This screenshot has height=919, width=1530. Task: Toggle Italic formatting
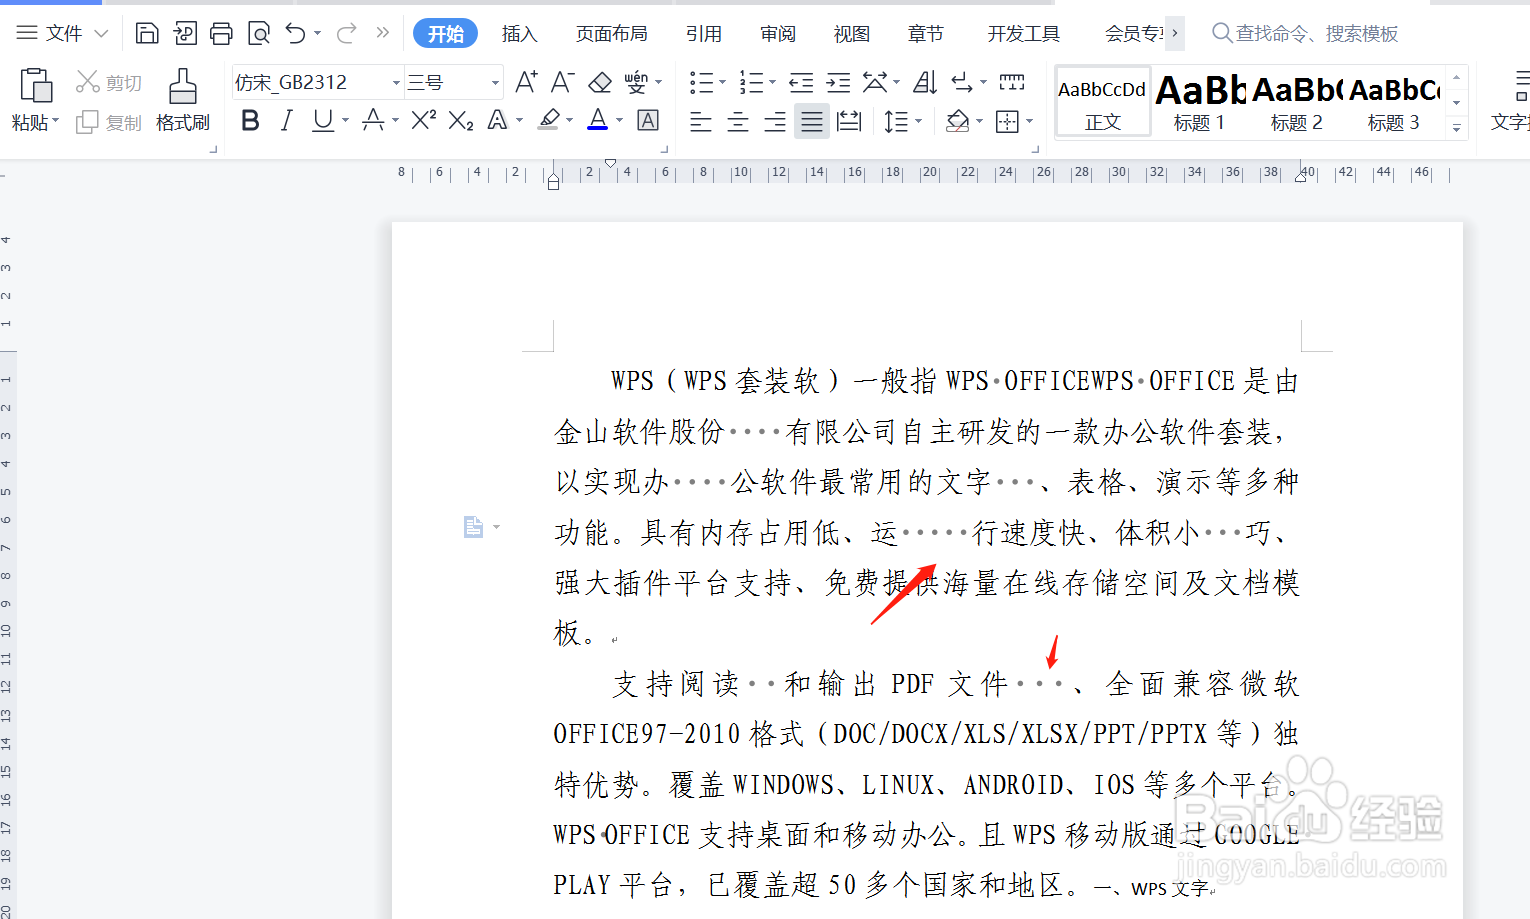(x=287, y=121)
